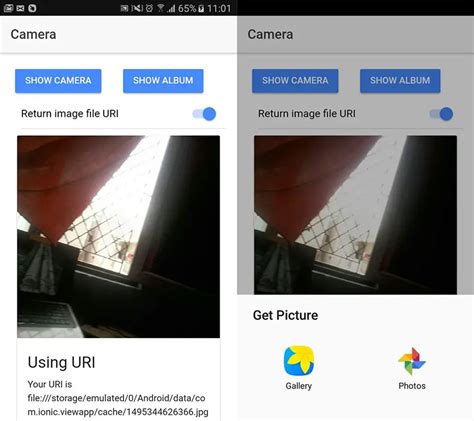Click SHOW CAMERA button on left screen
This screenshot has height=421, width=474.
58,81
